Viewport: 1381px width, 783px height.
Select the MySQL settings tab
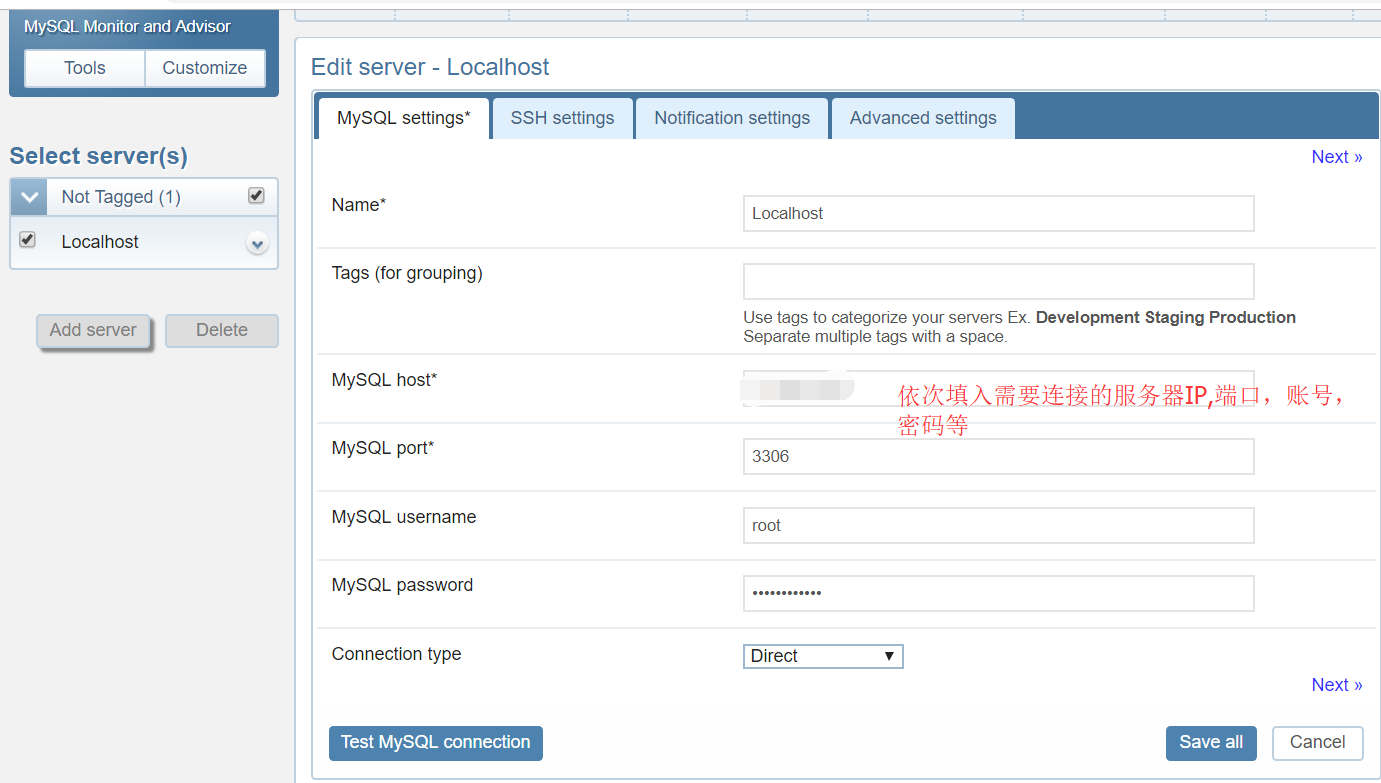(402, 117)
